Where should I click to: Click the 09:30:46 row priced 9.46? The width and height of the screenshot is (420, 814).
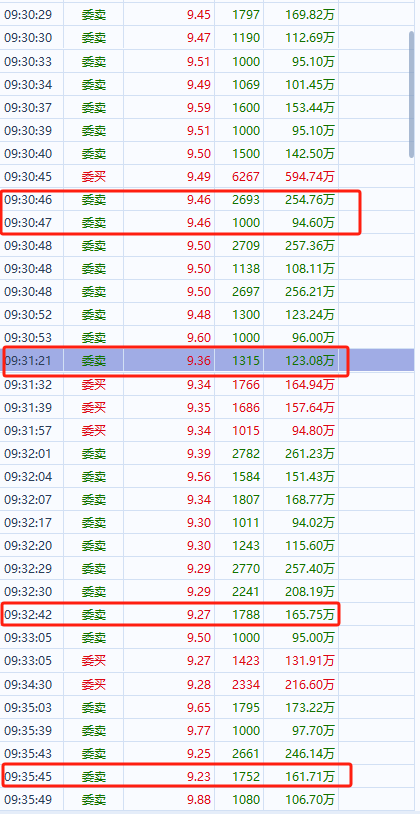tap(208, 200)
